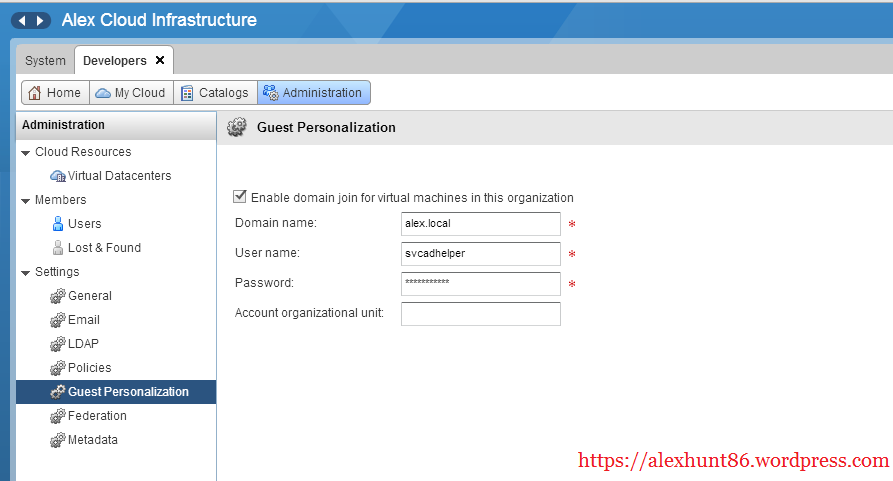This screenshot has width=893, height=481.
Task: Close the Developers tab
Action: pyautogui.click(x=160, y=61)
